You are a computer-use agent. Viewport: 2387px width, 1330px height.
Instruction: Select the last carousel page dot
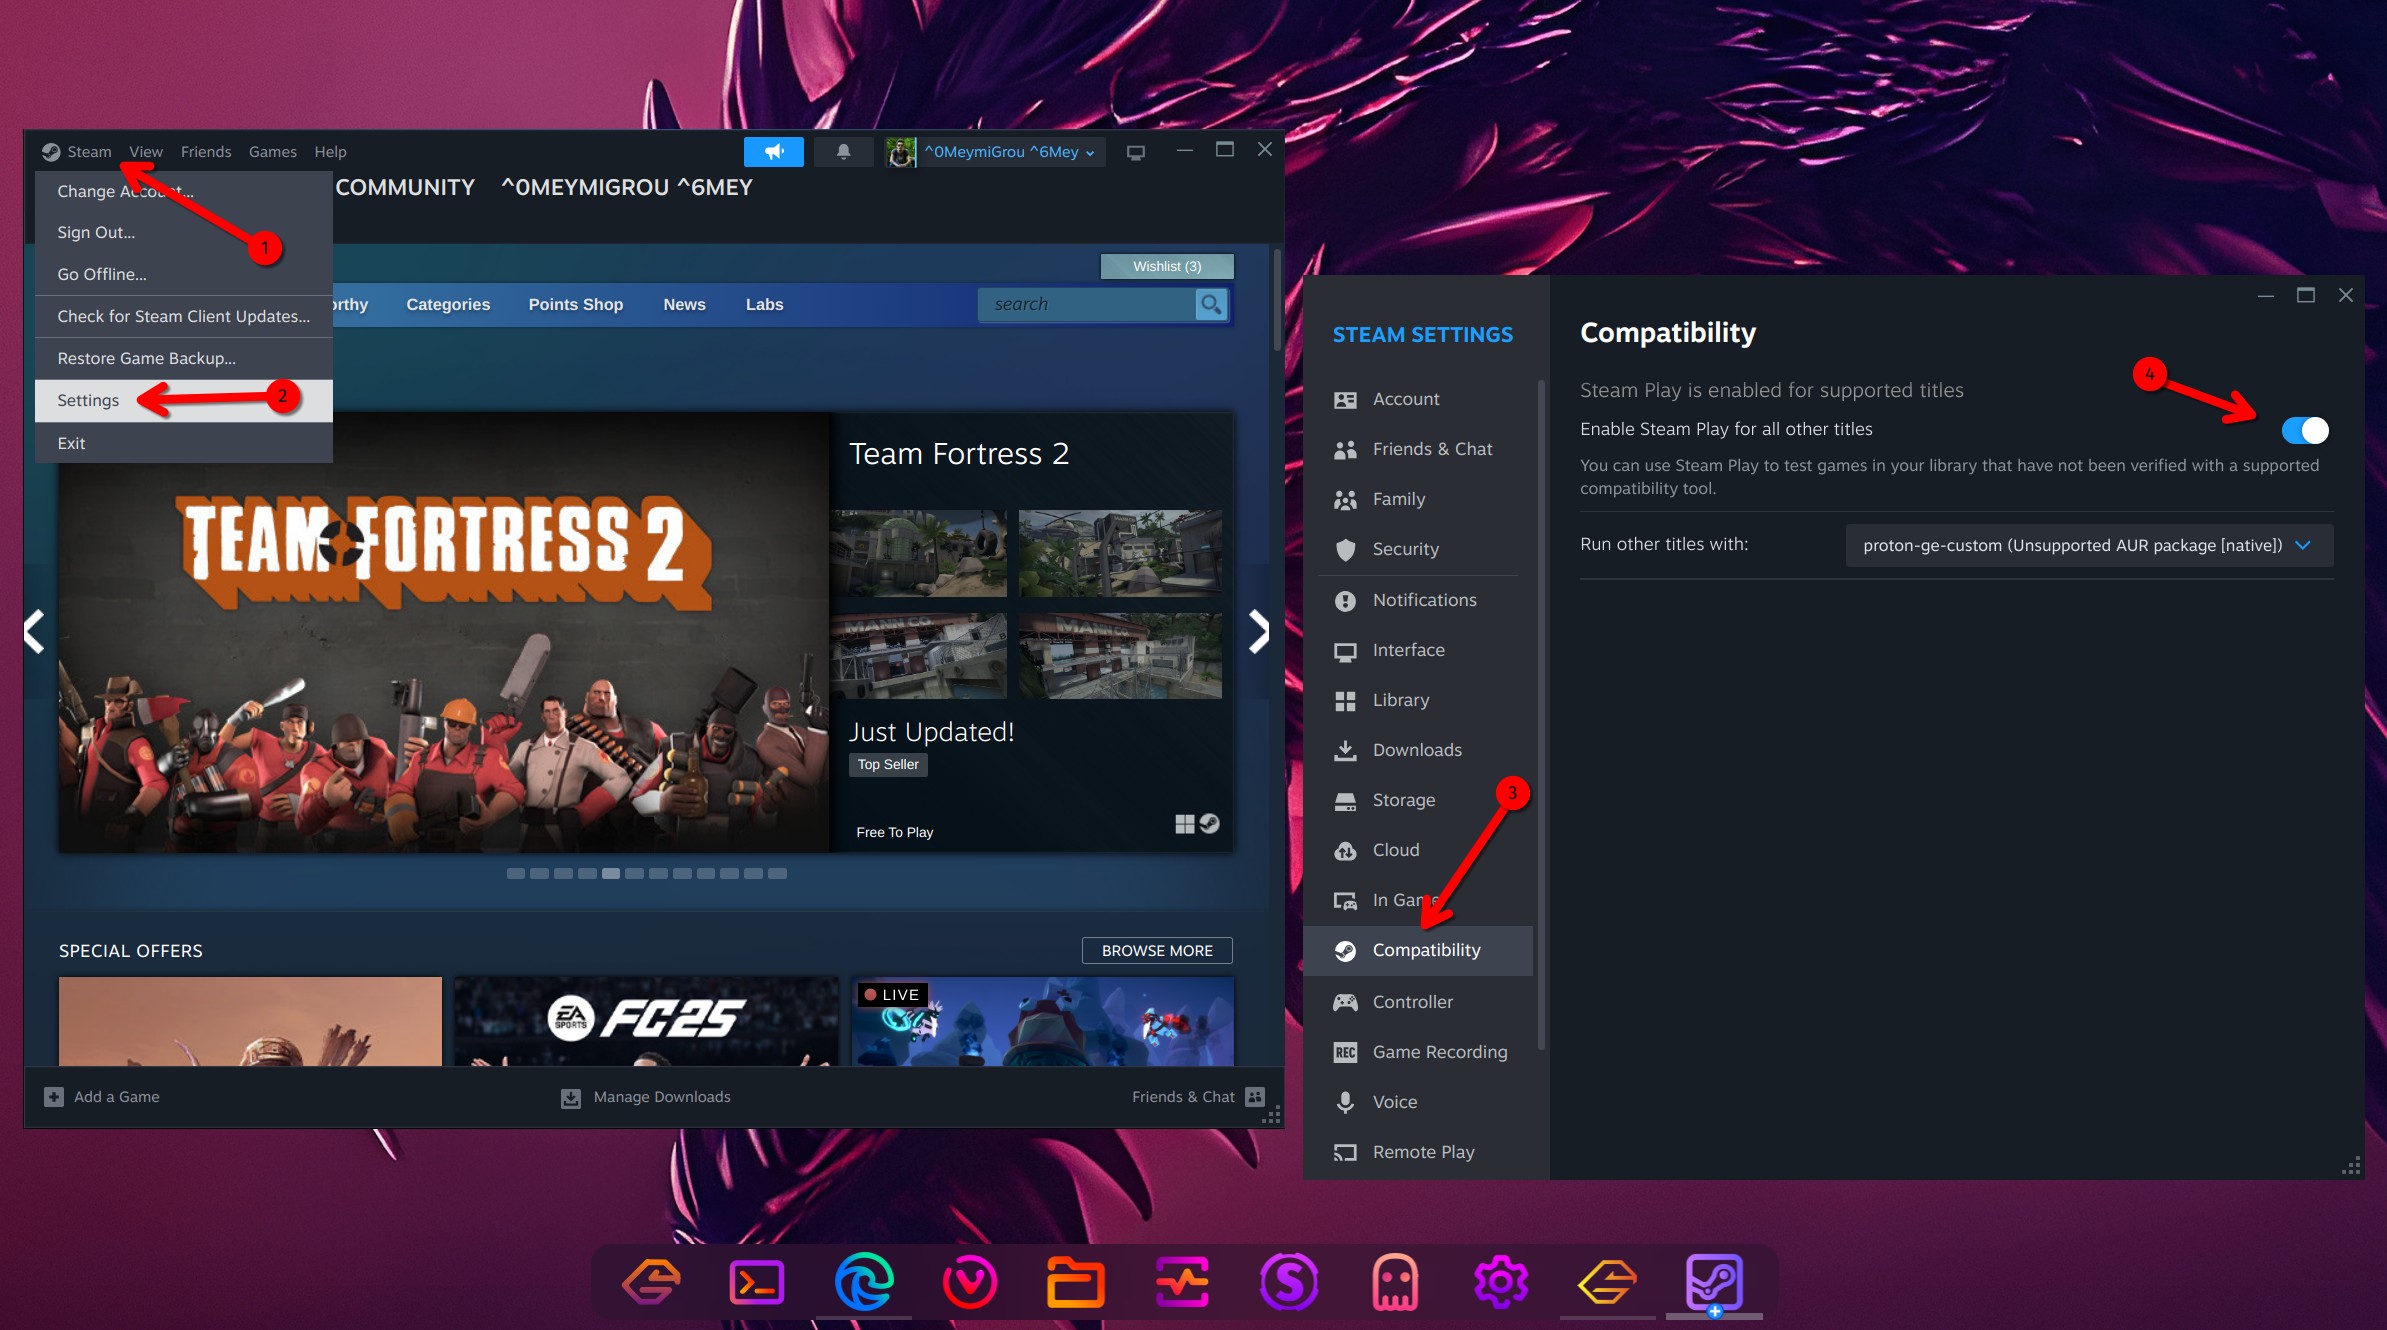(x=777, y=873)
